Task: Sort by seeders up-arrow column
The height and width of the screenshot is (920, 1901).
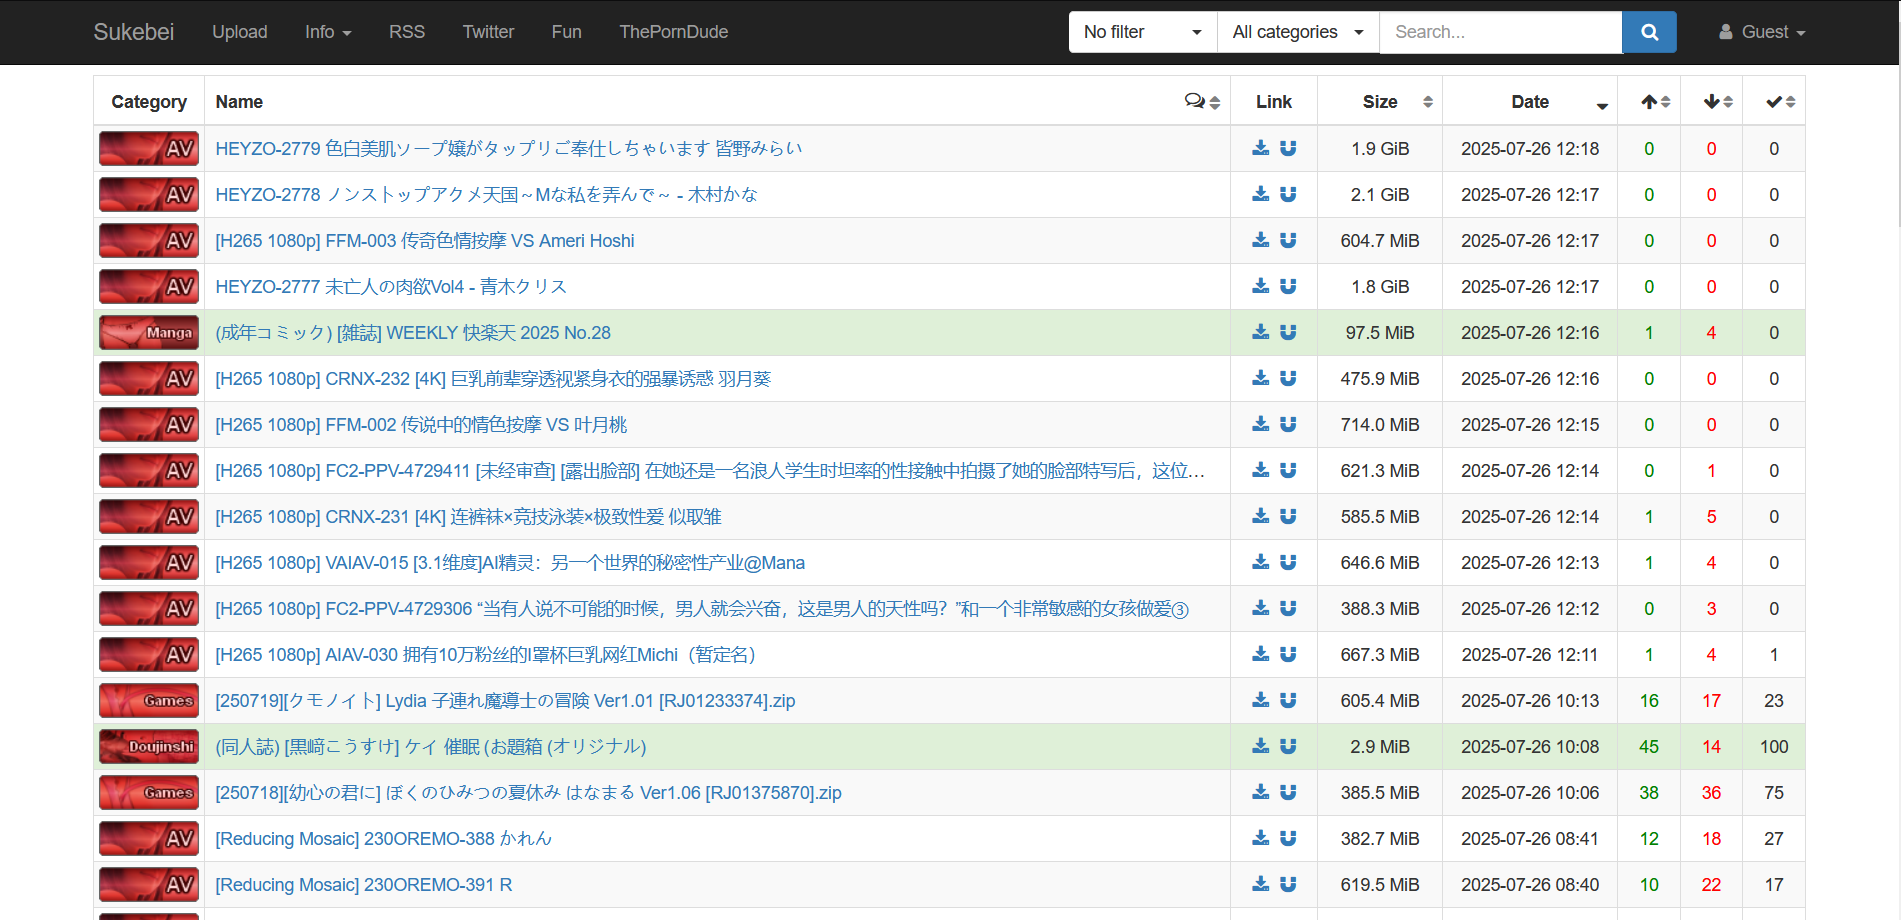Action: click(1656, 101)
